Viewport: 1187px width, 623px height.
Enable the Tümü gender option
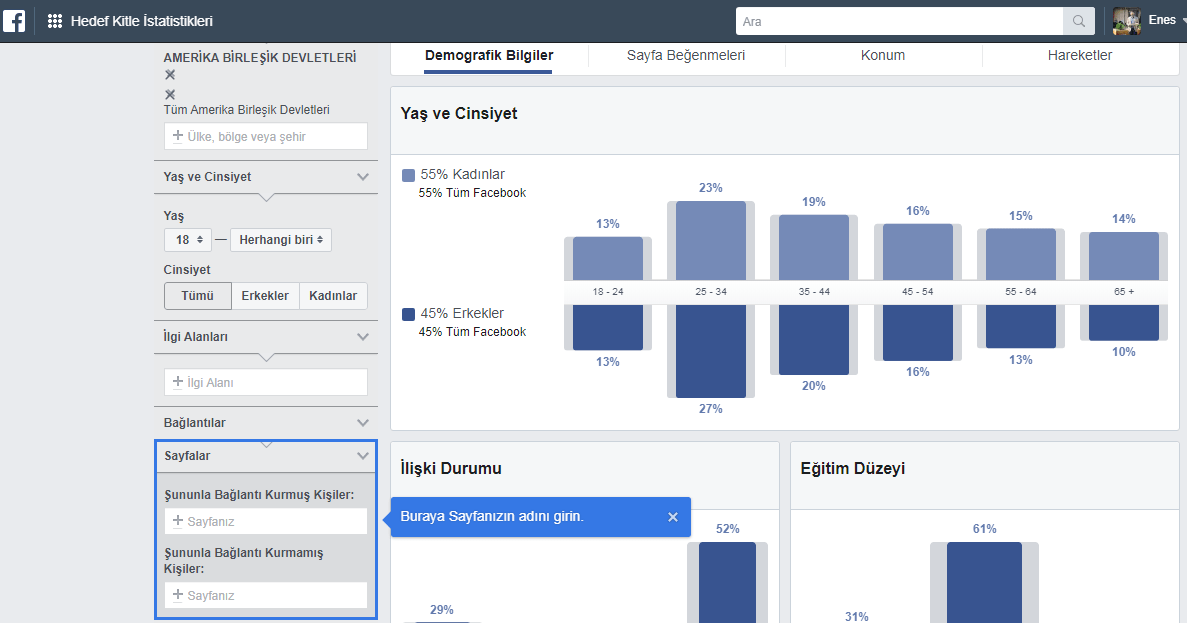[196, 295]
